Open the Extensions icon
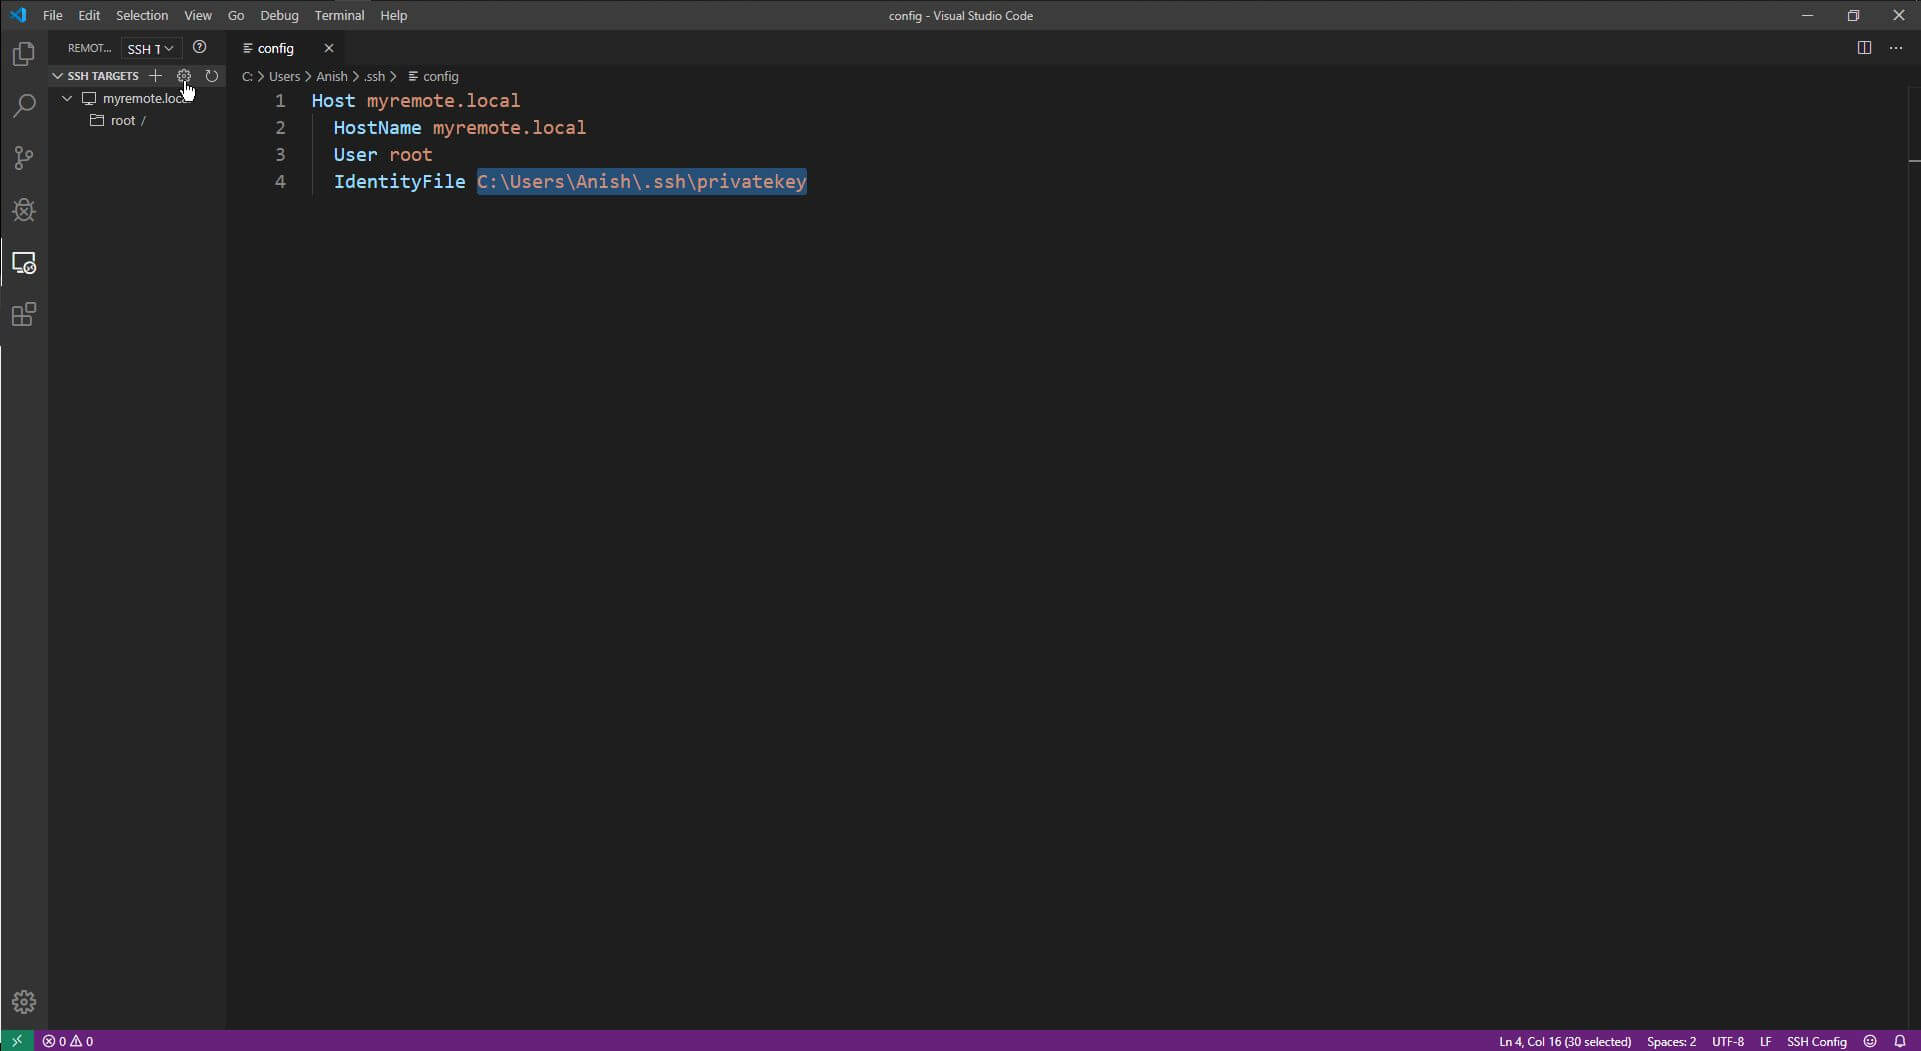 (x=23, y=314)
